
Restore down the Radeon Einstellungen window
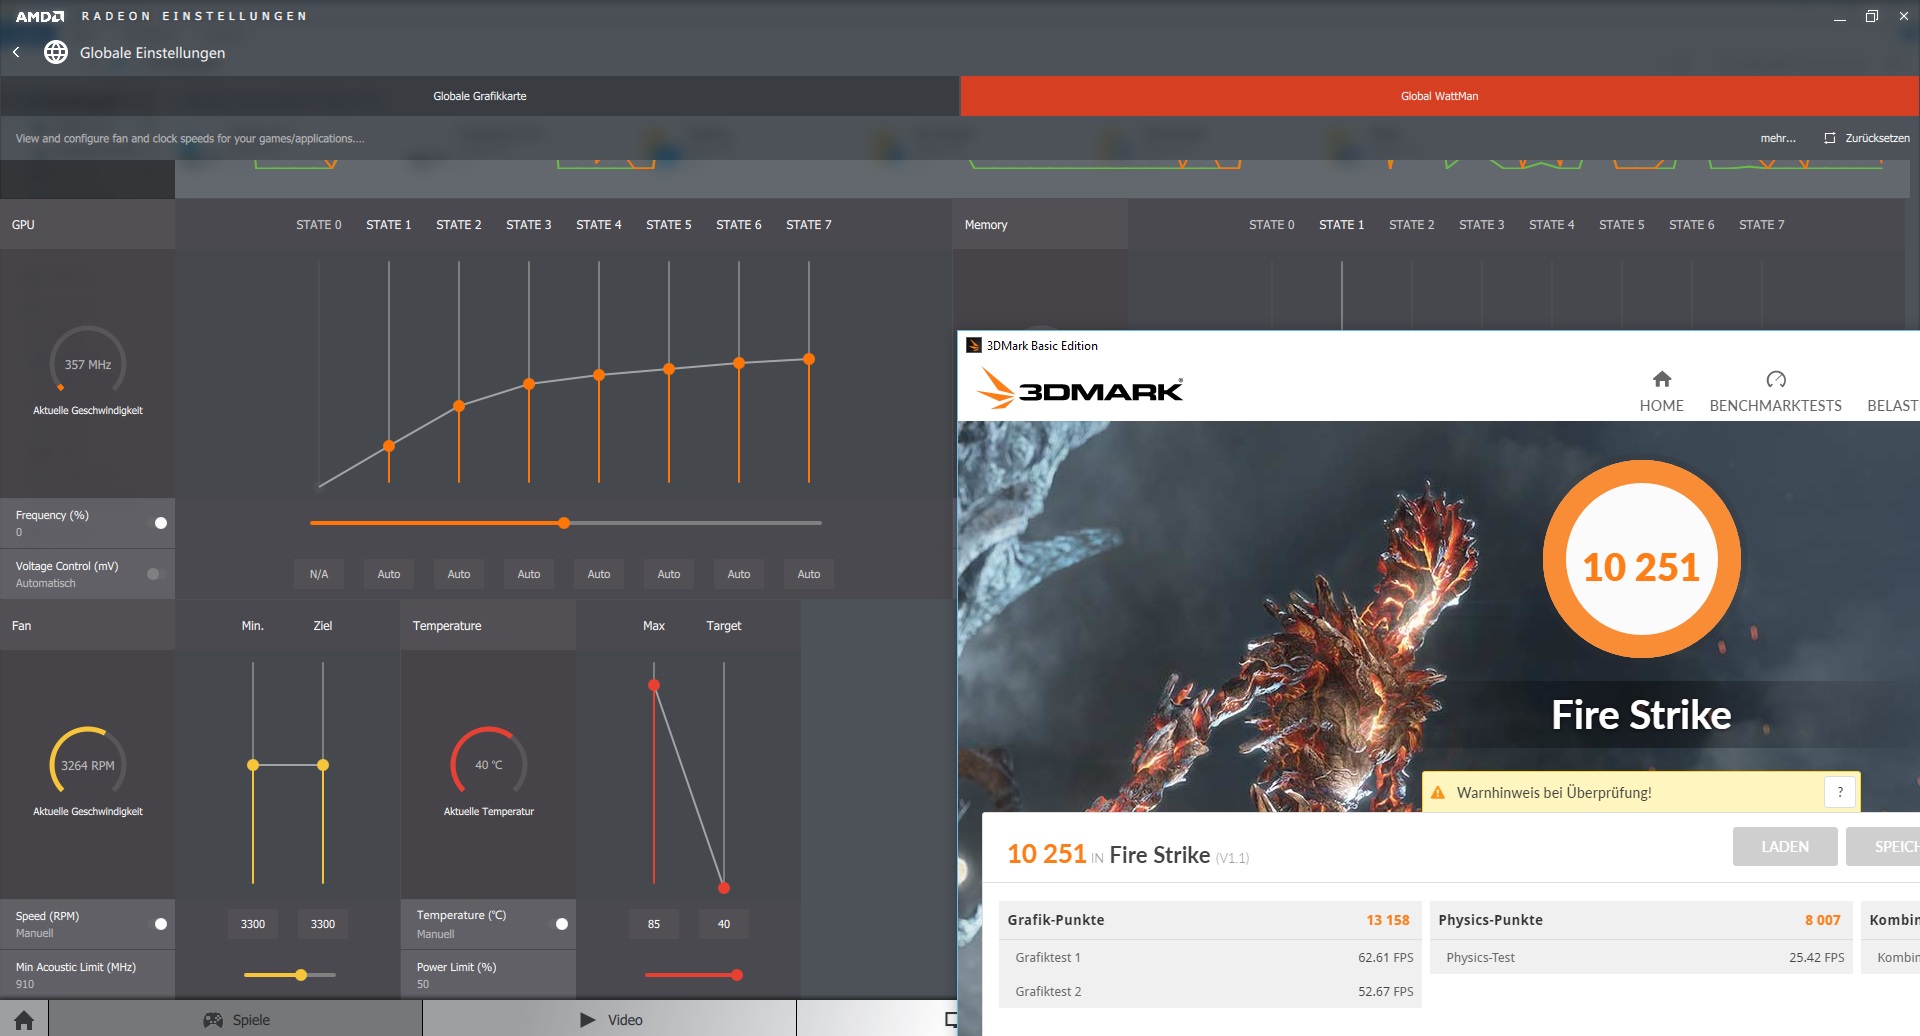pos(1872,16)
